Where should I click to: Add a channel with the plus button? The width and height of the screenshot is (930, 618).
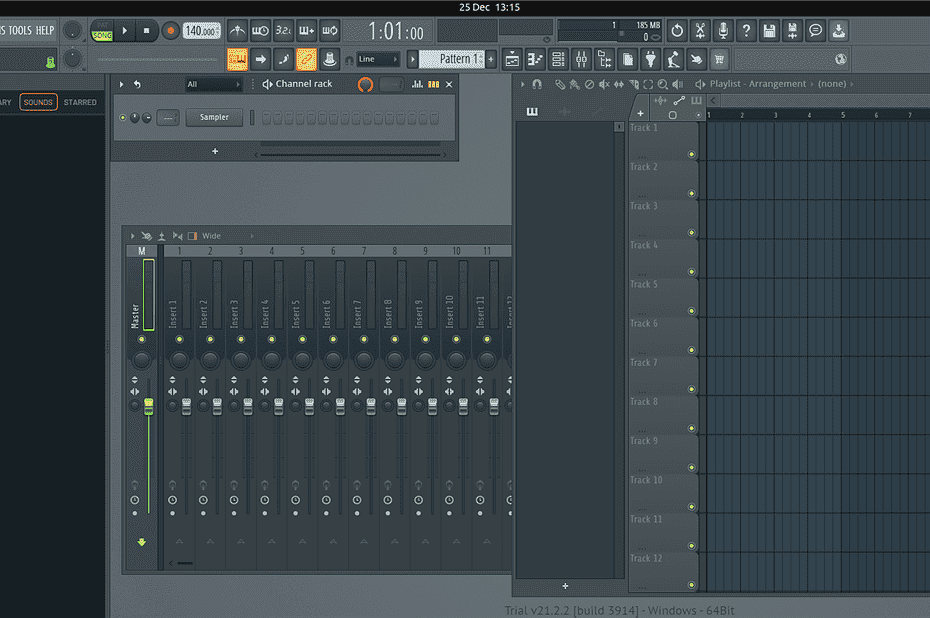pyautogui.click(x=215, y=151)
